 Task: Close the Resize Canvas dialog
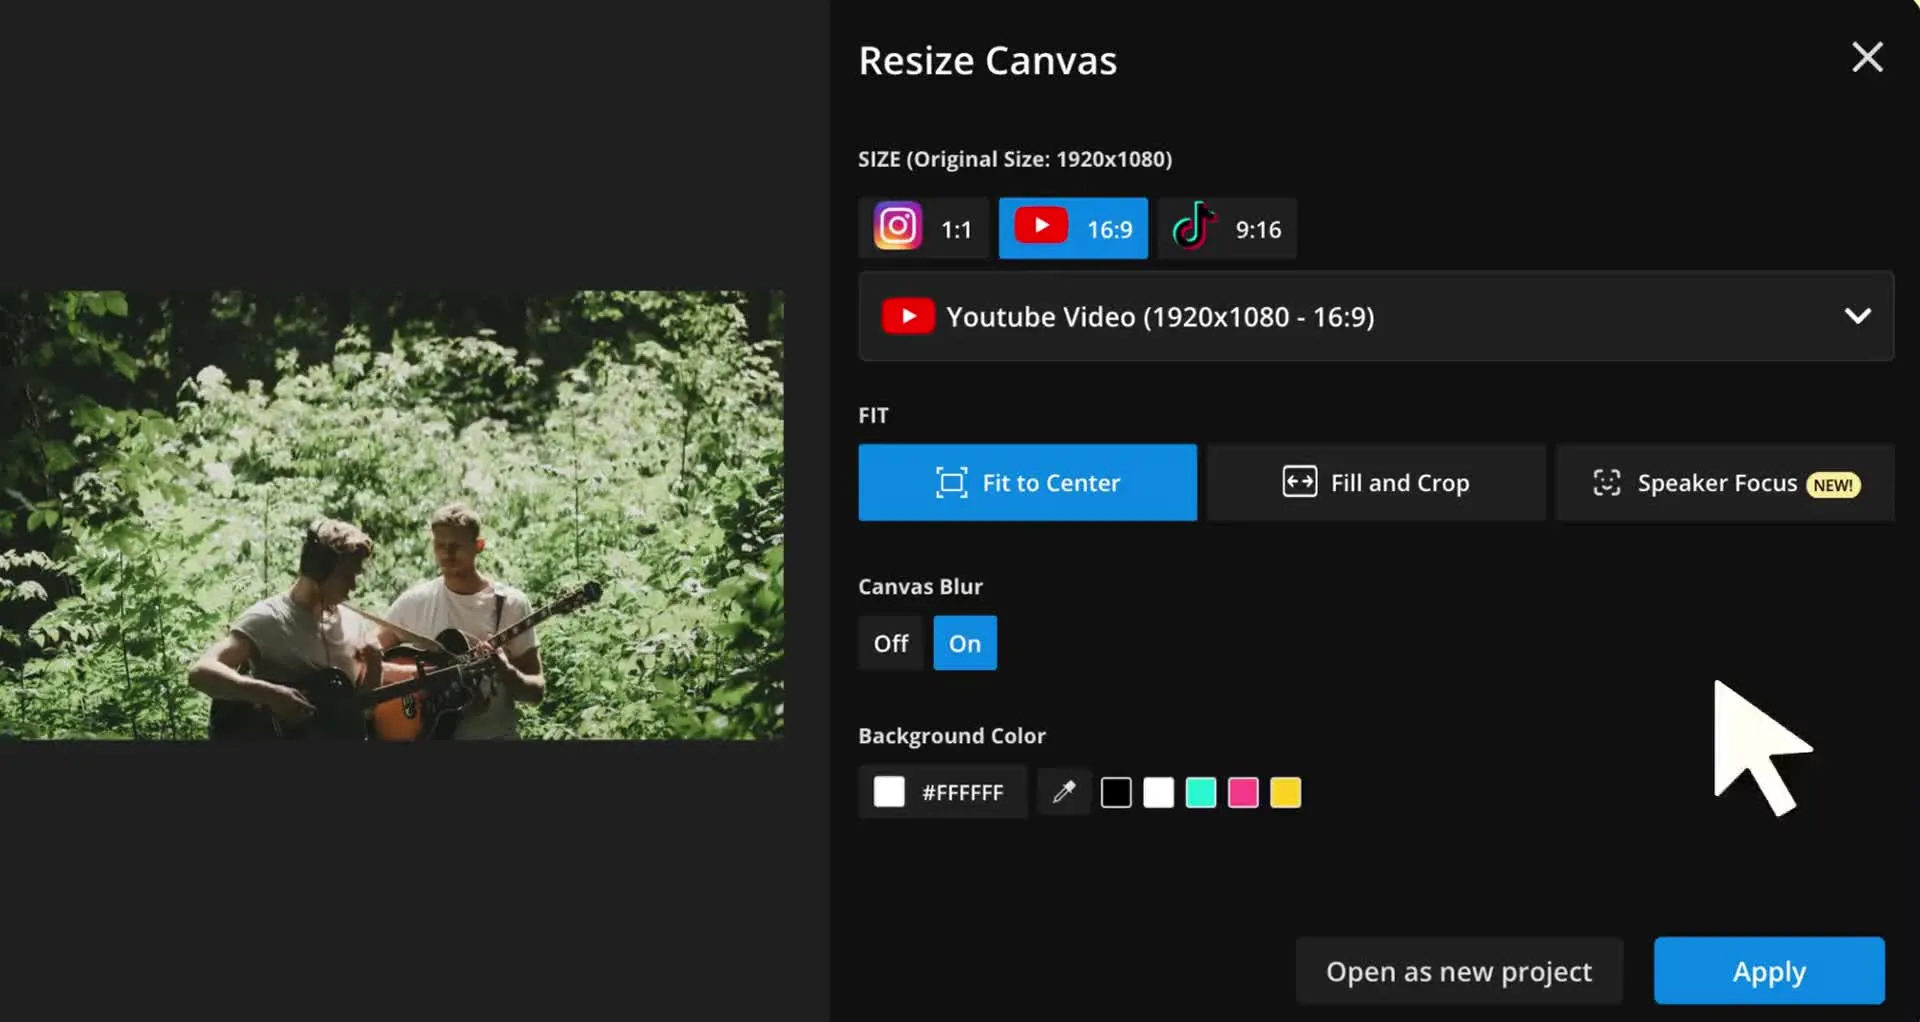point(1867,57)
